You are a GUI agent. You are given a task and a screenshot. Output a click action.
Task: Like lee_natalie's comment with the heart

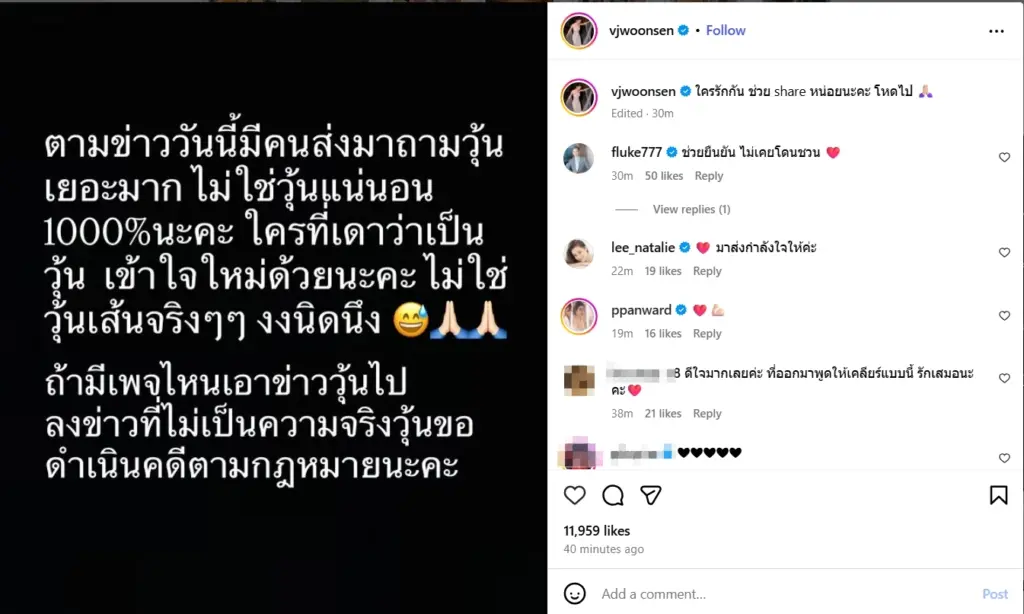(x=1004, y=253)
